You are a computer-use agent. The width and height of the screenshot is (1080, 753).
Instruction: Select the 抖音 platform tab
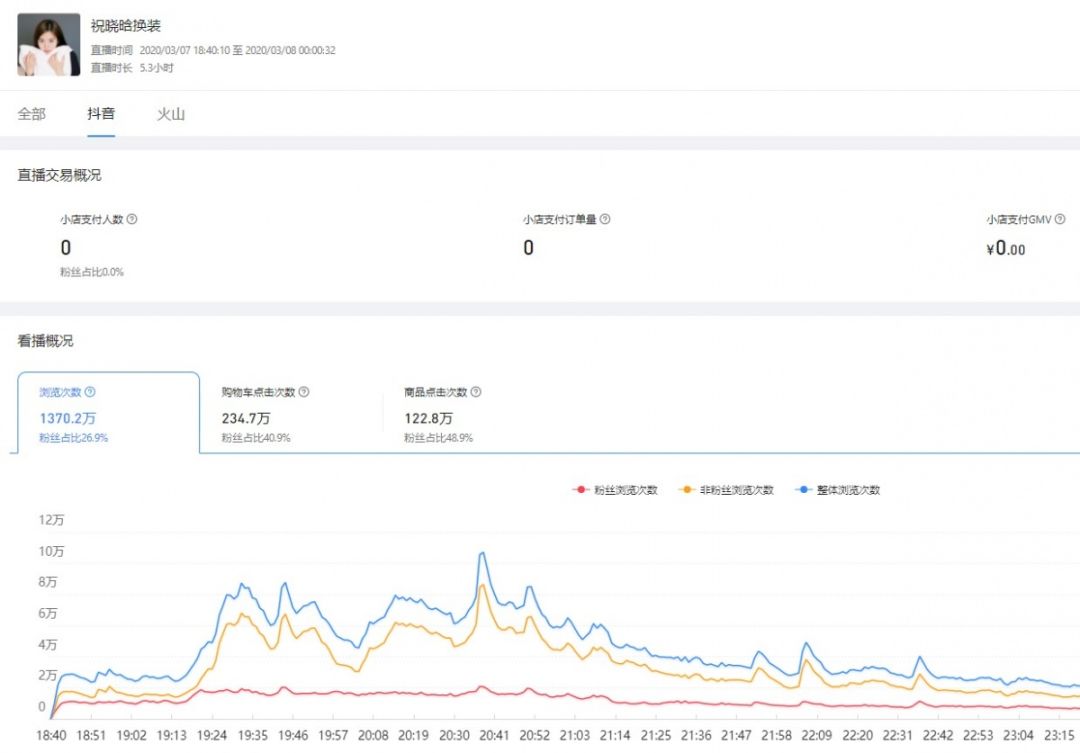tap(101, 114)
